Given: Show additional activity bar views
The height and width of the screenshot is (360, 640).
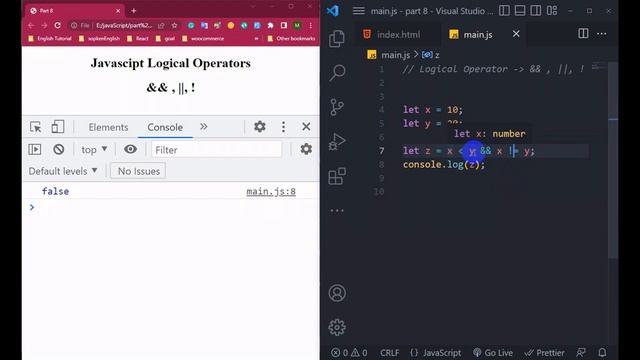Looking at the screenshot, I should click(337, 211).
